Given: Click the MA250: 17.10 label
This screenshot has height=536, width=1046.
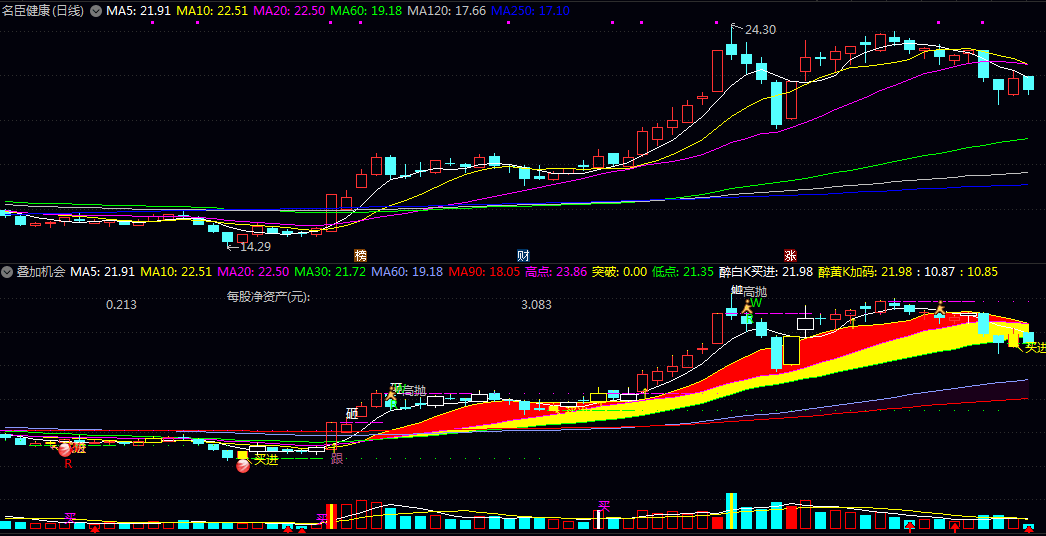Looking at the screenshot, I should point(528,11).
